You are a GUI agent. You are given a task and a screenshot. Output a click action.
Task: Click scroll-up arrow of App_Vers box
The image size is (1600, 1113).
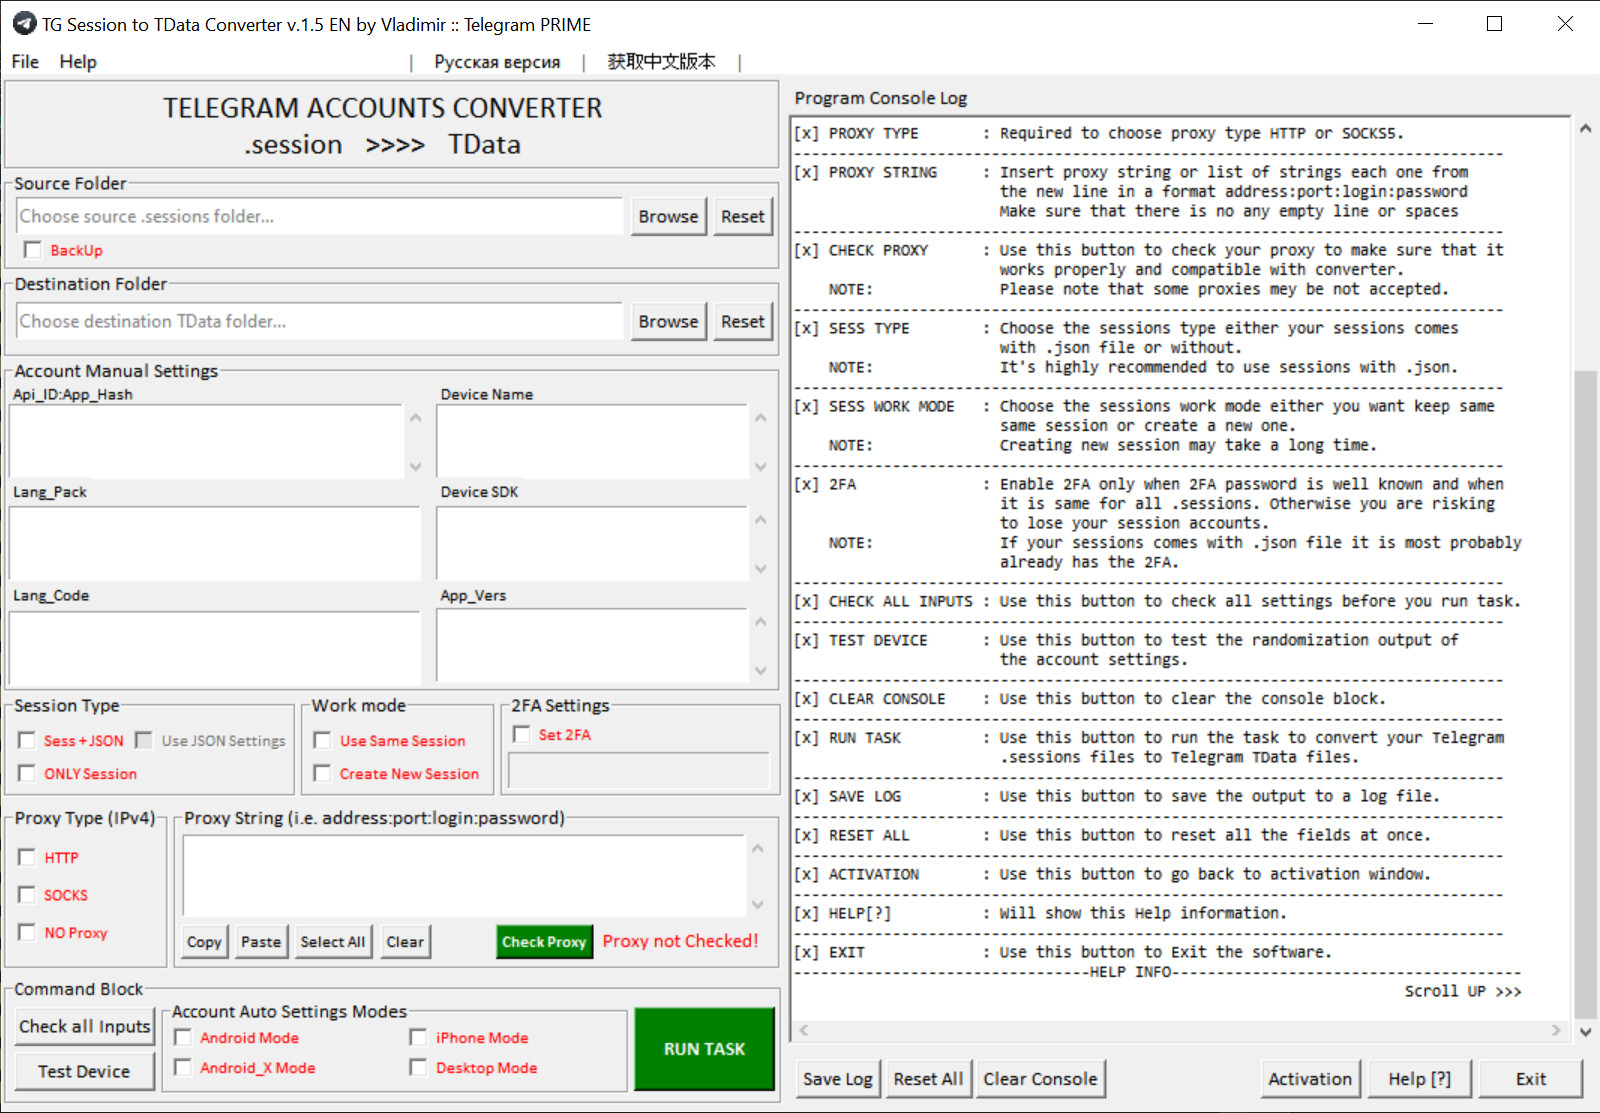[x=761, y=621]
